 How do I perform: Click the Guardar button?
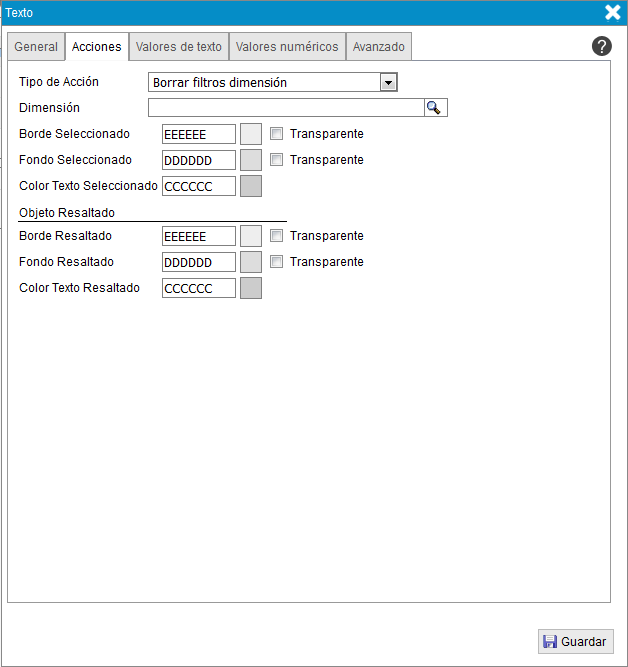575,642
